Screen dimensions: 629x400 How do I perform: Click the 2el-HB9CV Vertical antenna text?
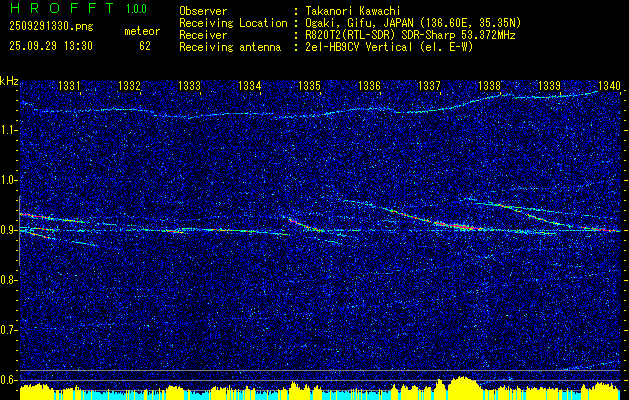pos(388,47)
